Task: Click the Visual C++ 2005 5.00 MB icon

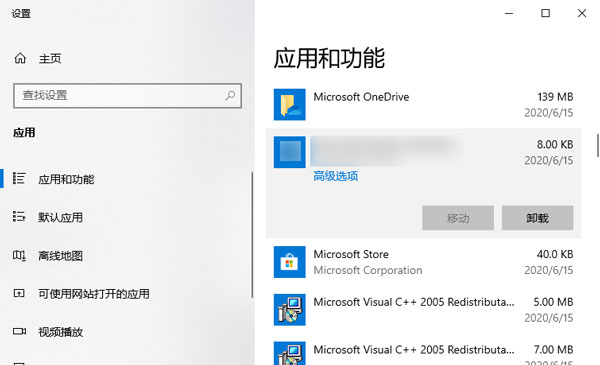Action: [290, 310]
